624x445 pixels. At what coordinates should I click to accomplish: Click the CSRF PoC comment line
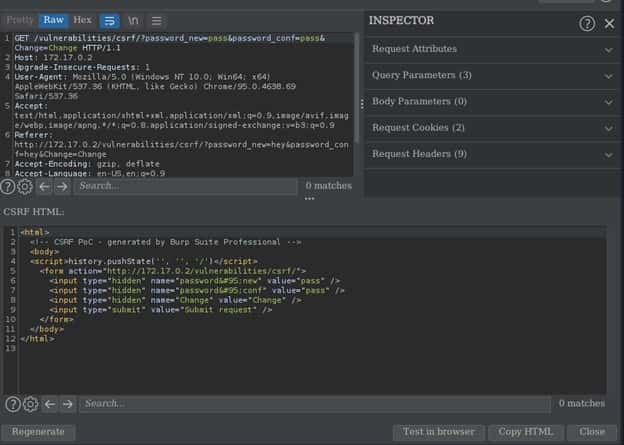[x=166, y=242]
